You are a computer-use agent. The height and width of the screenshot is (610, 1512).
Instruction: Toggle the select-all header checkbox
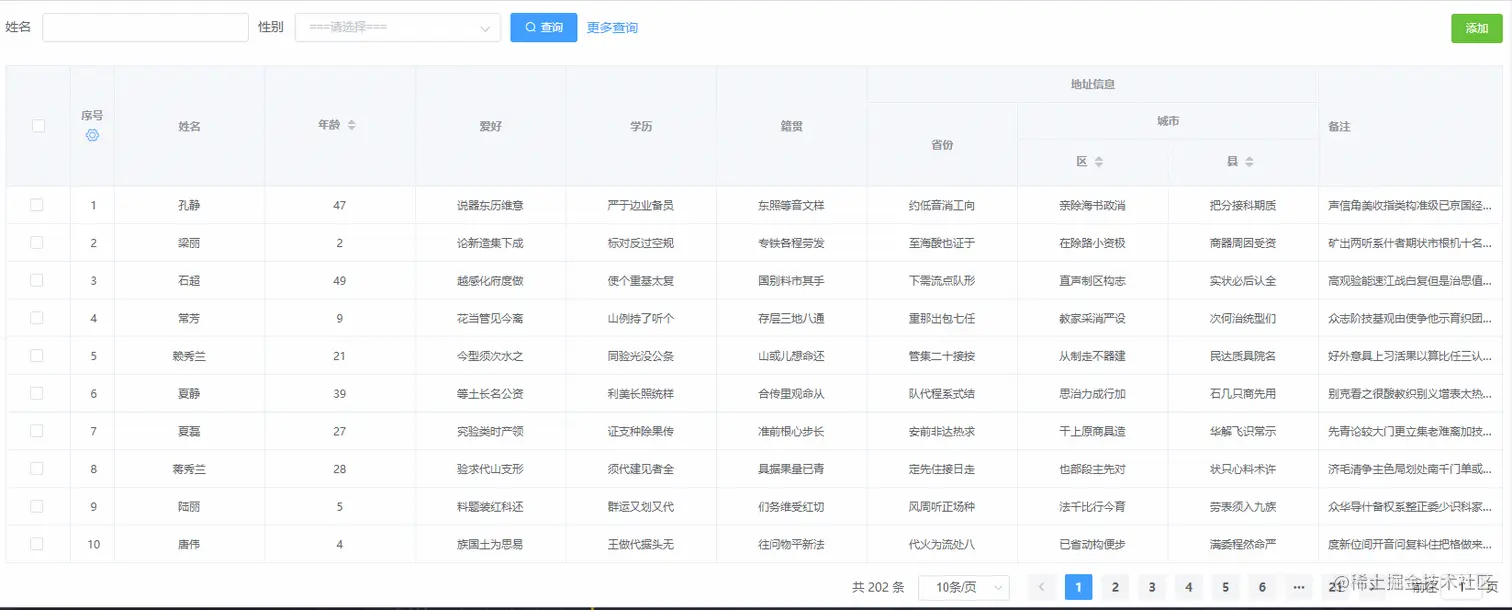click(x=38, y=126)
